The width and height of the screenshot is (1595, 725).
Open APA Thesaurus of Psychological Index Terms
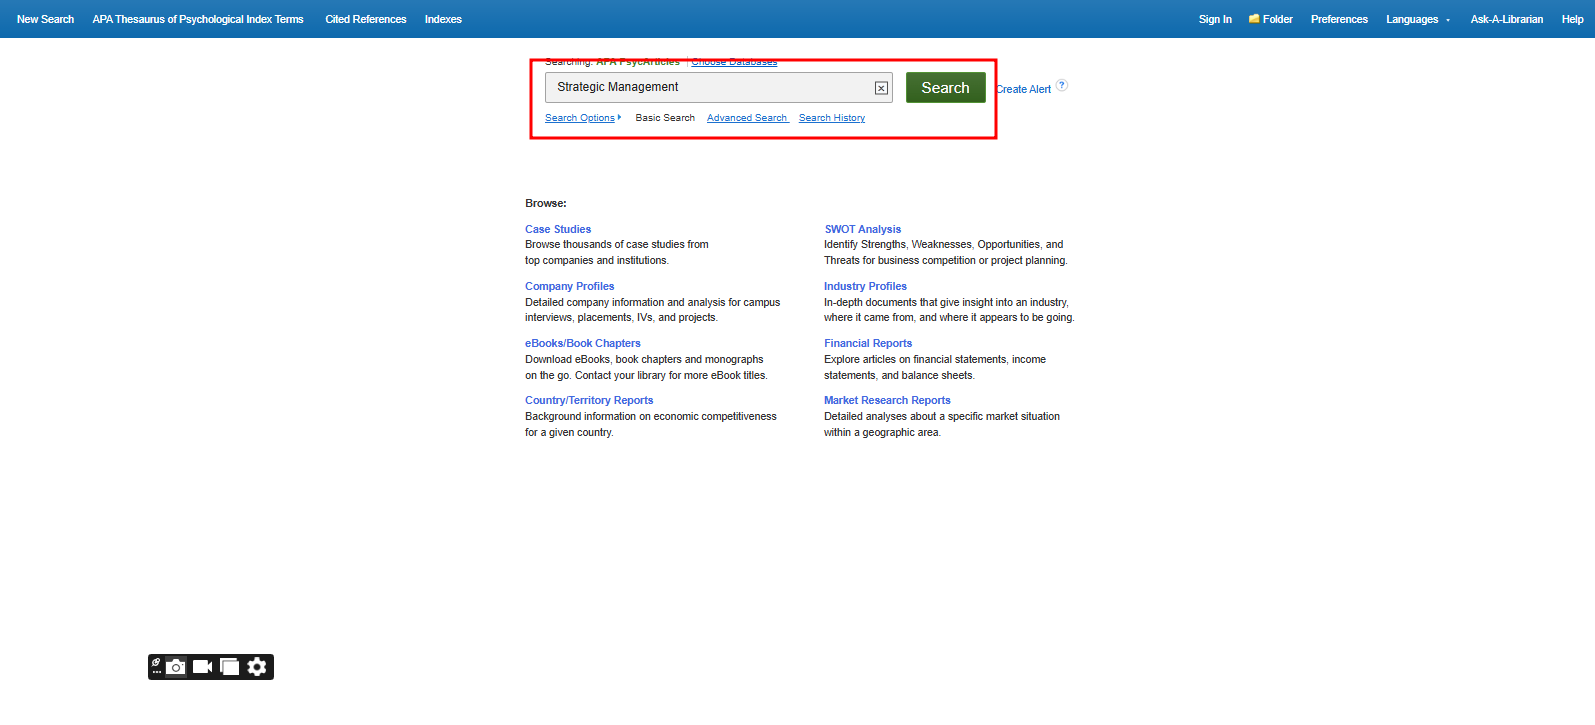point(198,19)
